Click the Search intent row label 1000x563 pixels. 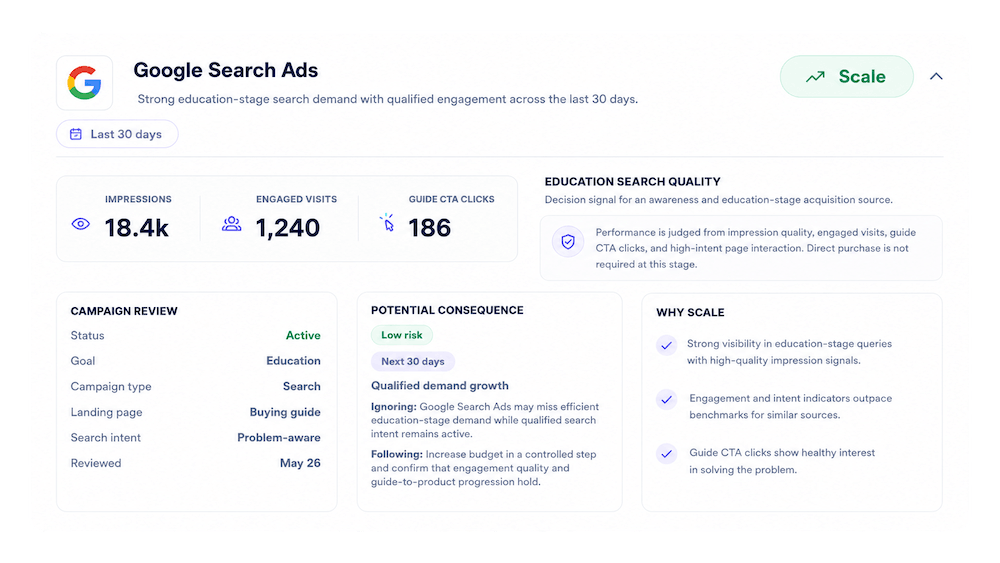(106, 438)
